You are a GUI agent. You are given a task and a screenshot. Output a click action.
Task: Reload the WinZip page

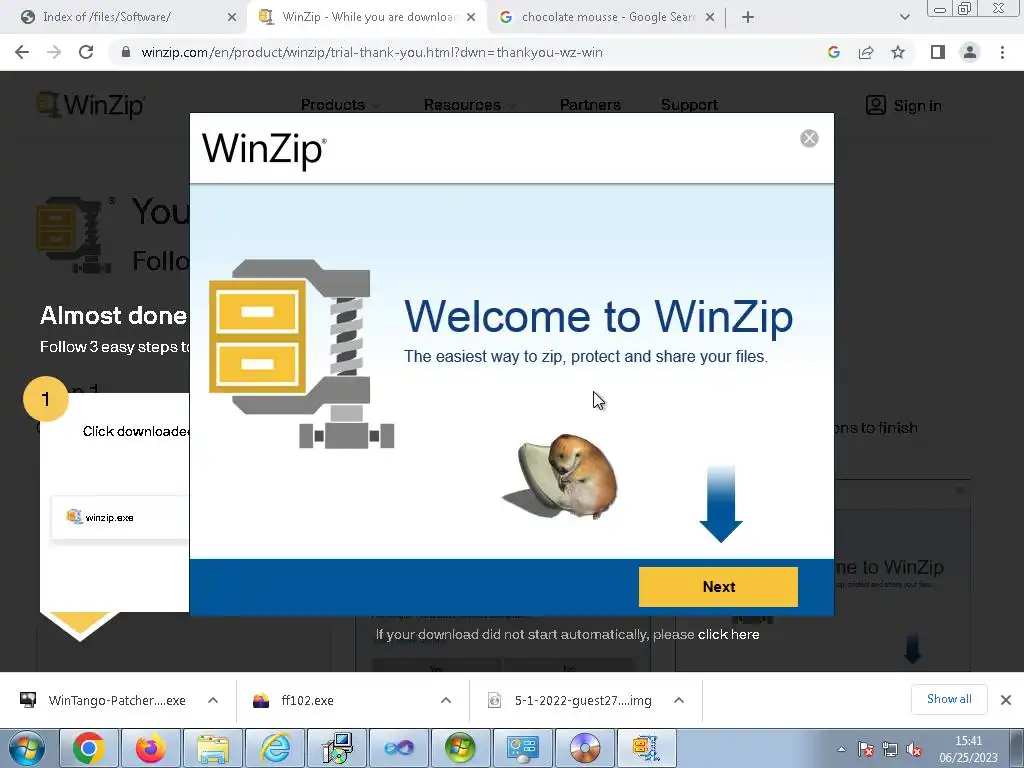[x=86, y=52]
